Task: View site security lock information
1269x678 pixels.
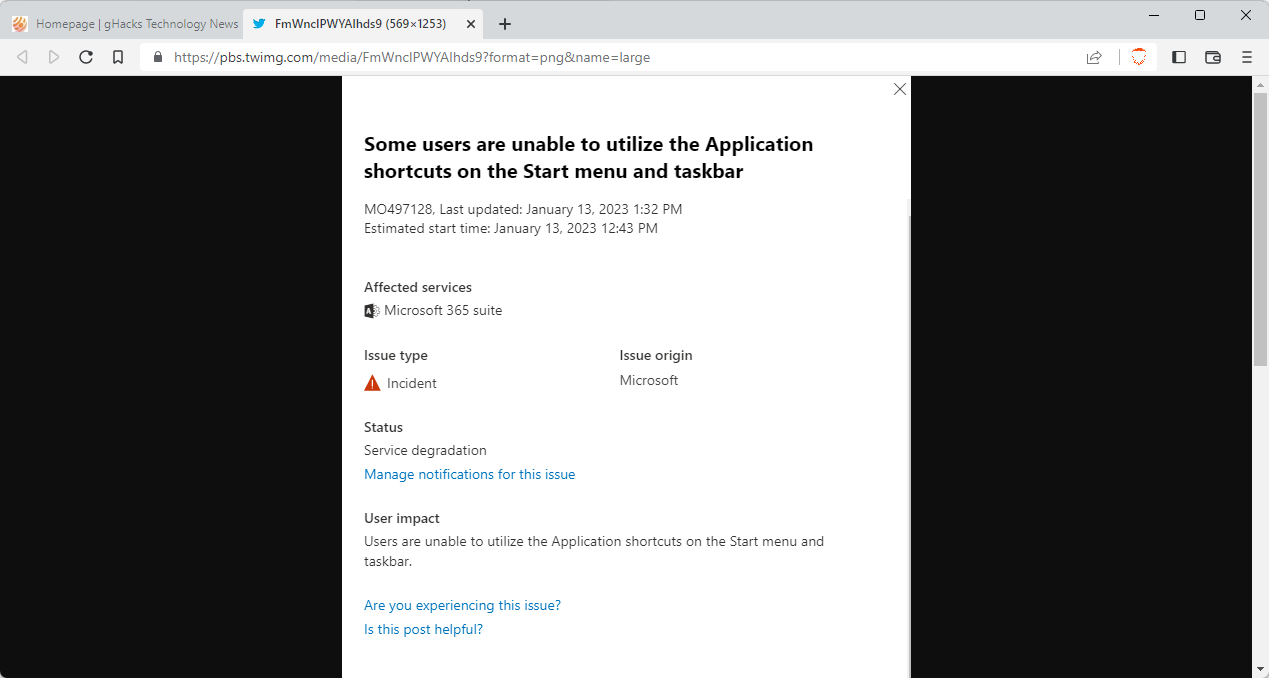Action: [x=157, y=58]
